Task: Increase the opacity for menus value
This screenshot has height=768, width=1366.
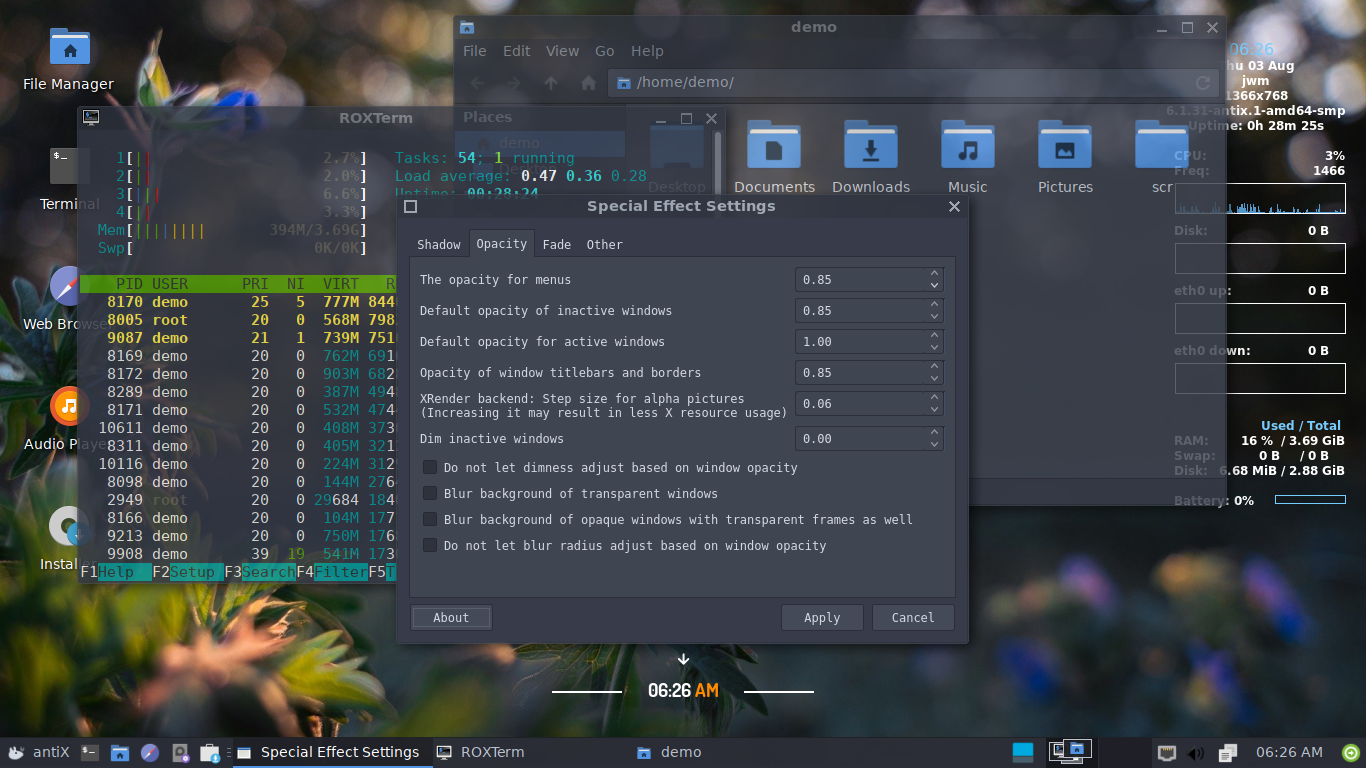Action: [934, 274]
